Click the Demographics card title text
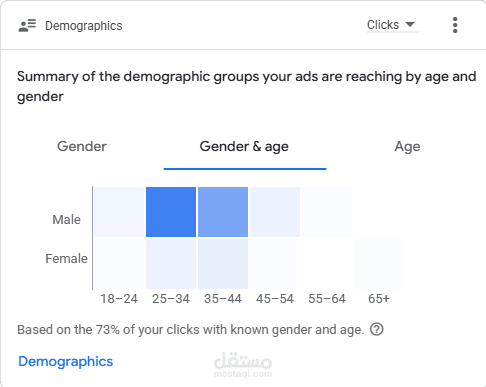486x387 pixels. point(84,26)
